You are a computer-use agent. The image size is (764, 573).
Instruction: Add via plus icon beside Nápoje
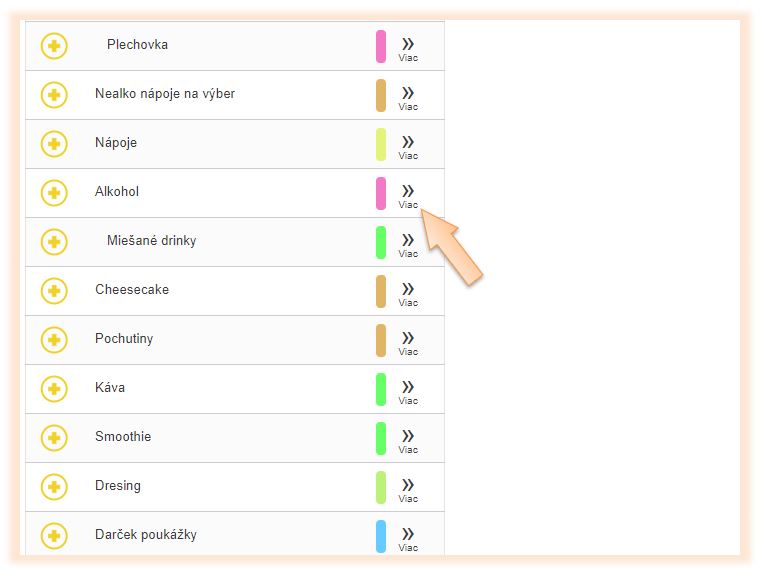pyautogui.click(x=54, y=144)
